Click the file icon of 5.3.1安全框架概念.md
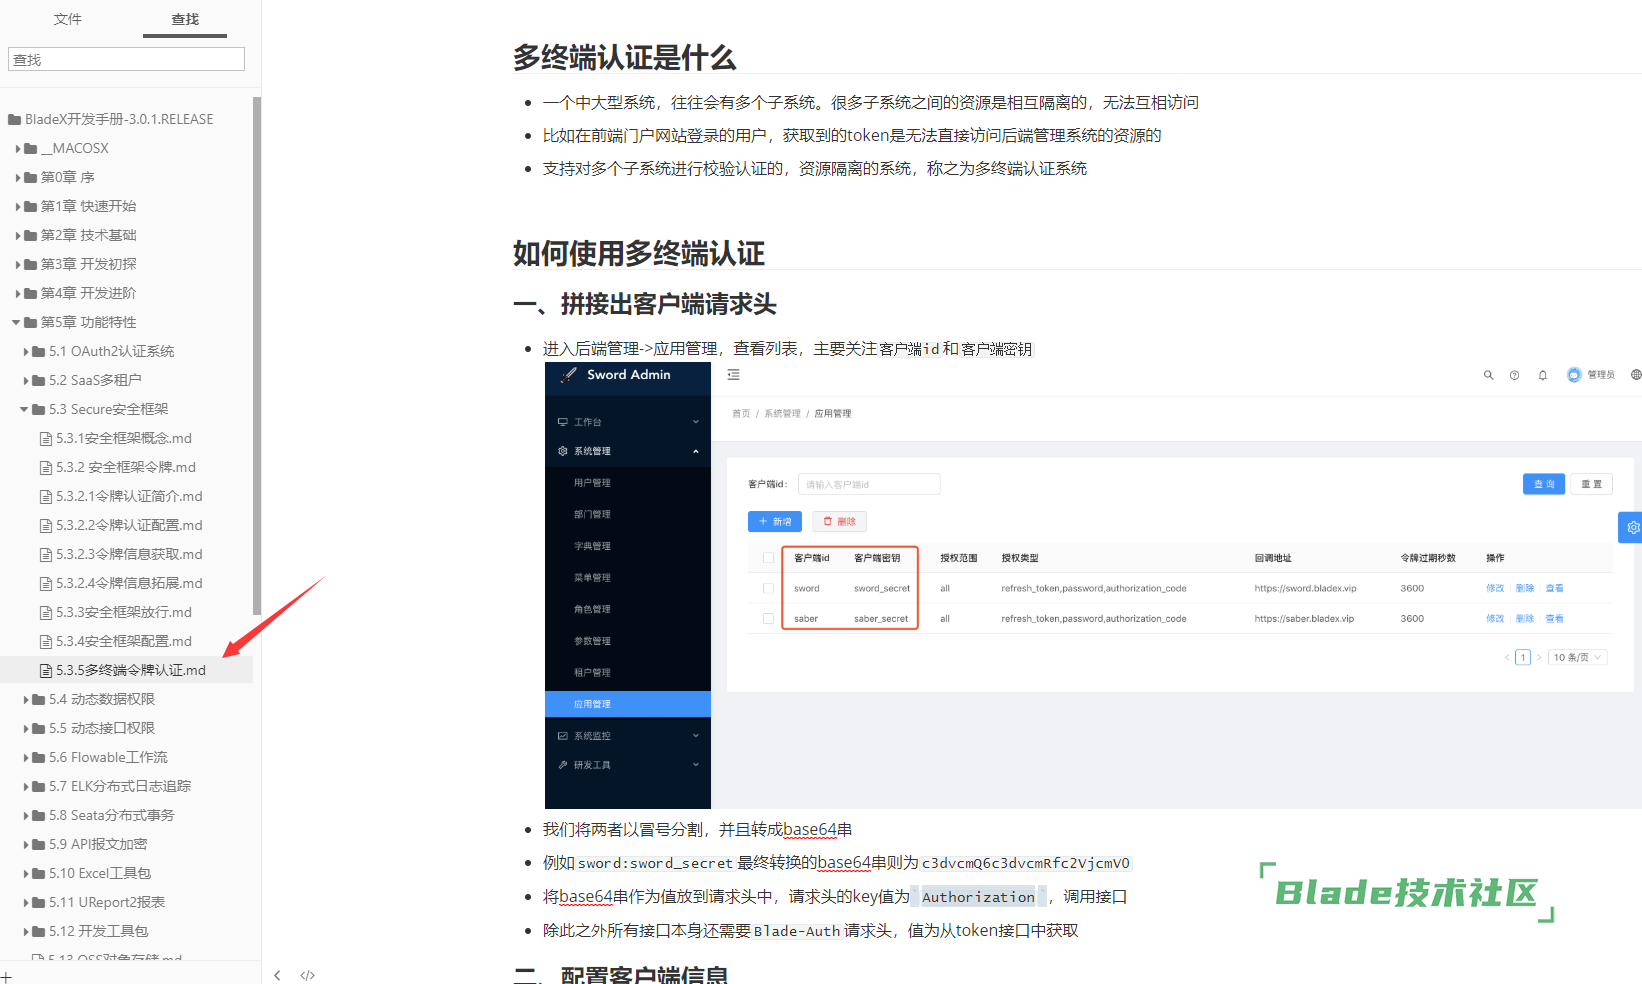The height and width of the screenshot is (984, 1642). (46, 438)
